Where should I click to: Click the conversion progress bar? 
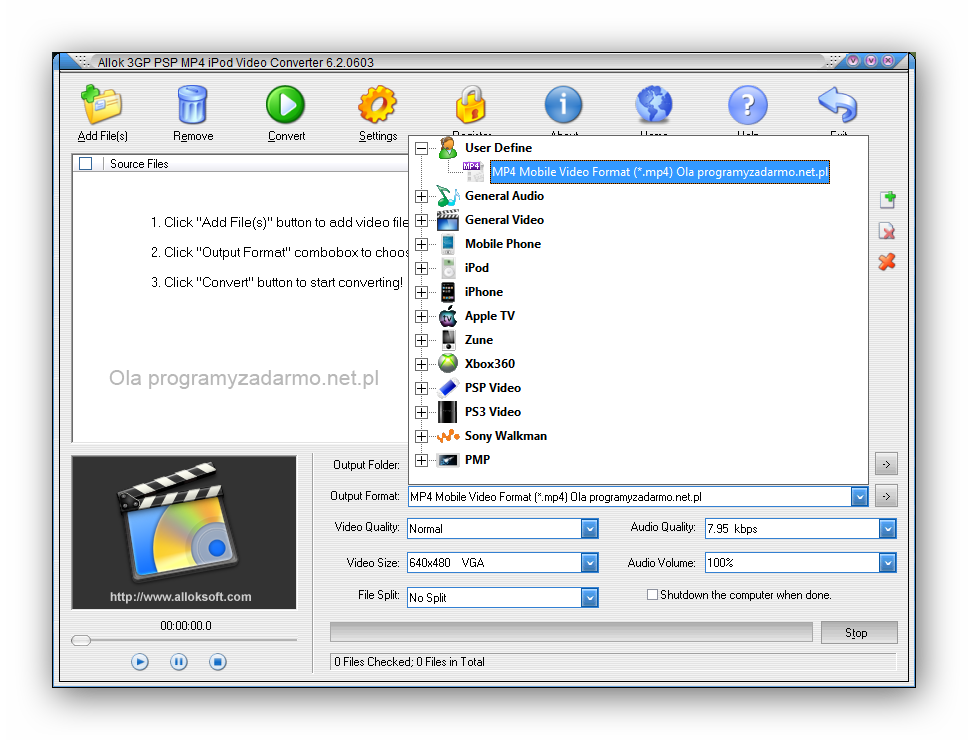coord(571,633)
